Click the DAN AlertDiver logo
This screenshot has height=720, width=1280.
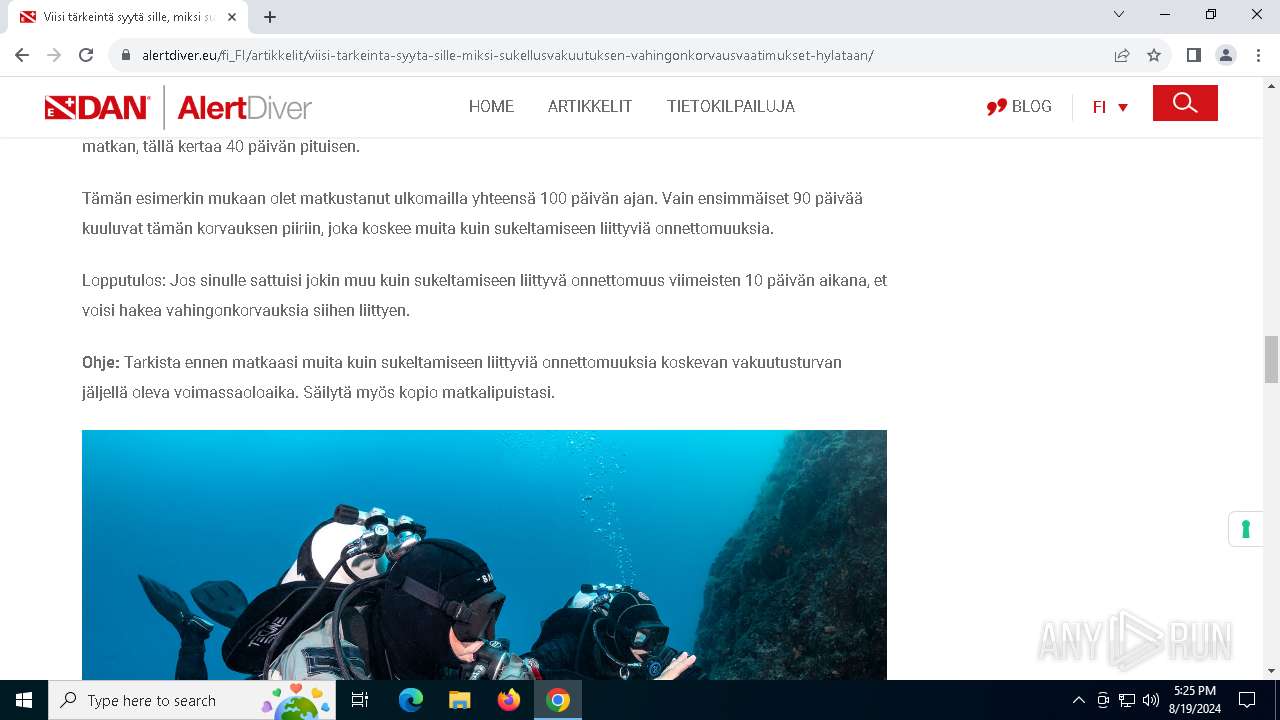coord(178,107)
